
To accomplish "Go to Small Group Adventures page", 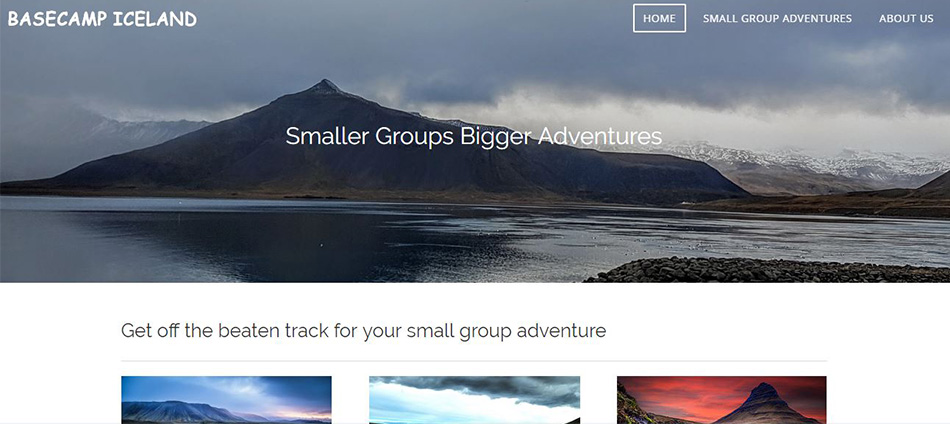I will pos(777,18).
